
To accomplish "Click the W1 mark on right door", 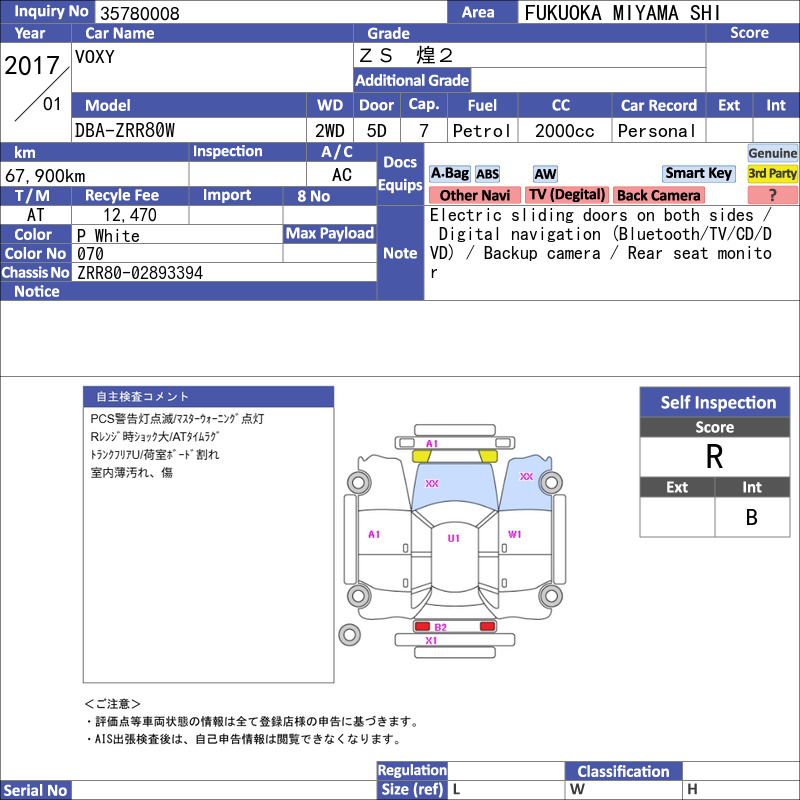I will [x=514, y=534].
